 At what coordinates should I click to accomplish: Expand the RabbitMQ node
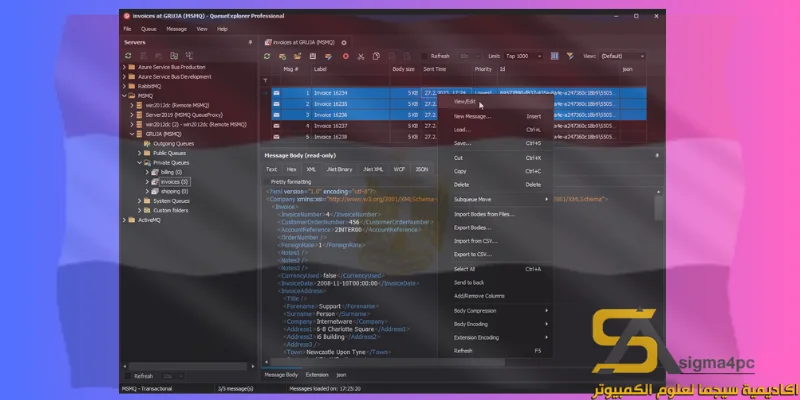tap(124, 86)
